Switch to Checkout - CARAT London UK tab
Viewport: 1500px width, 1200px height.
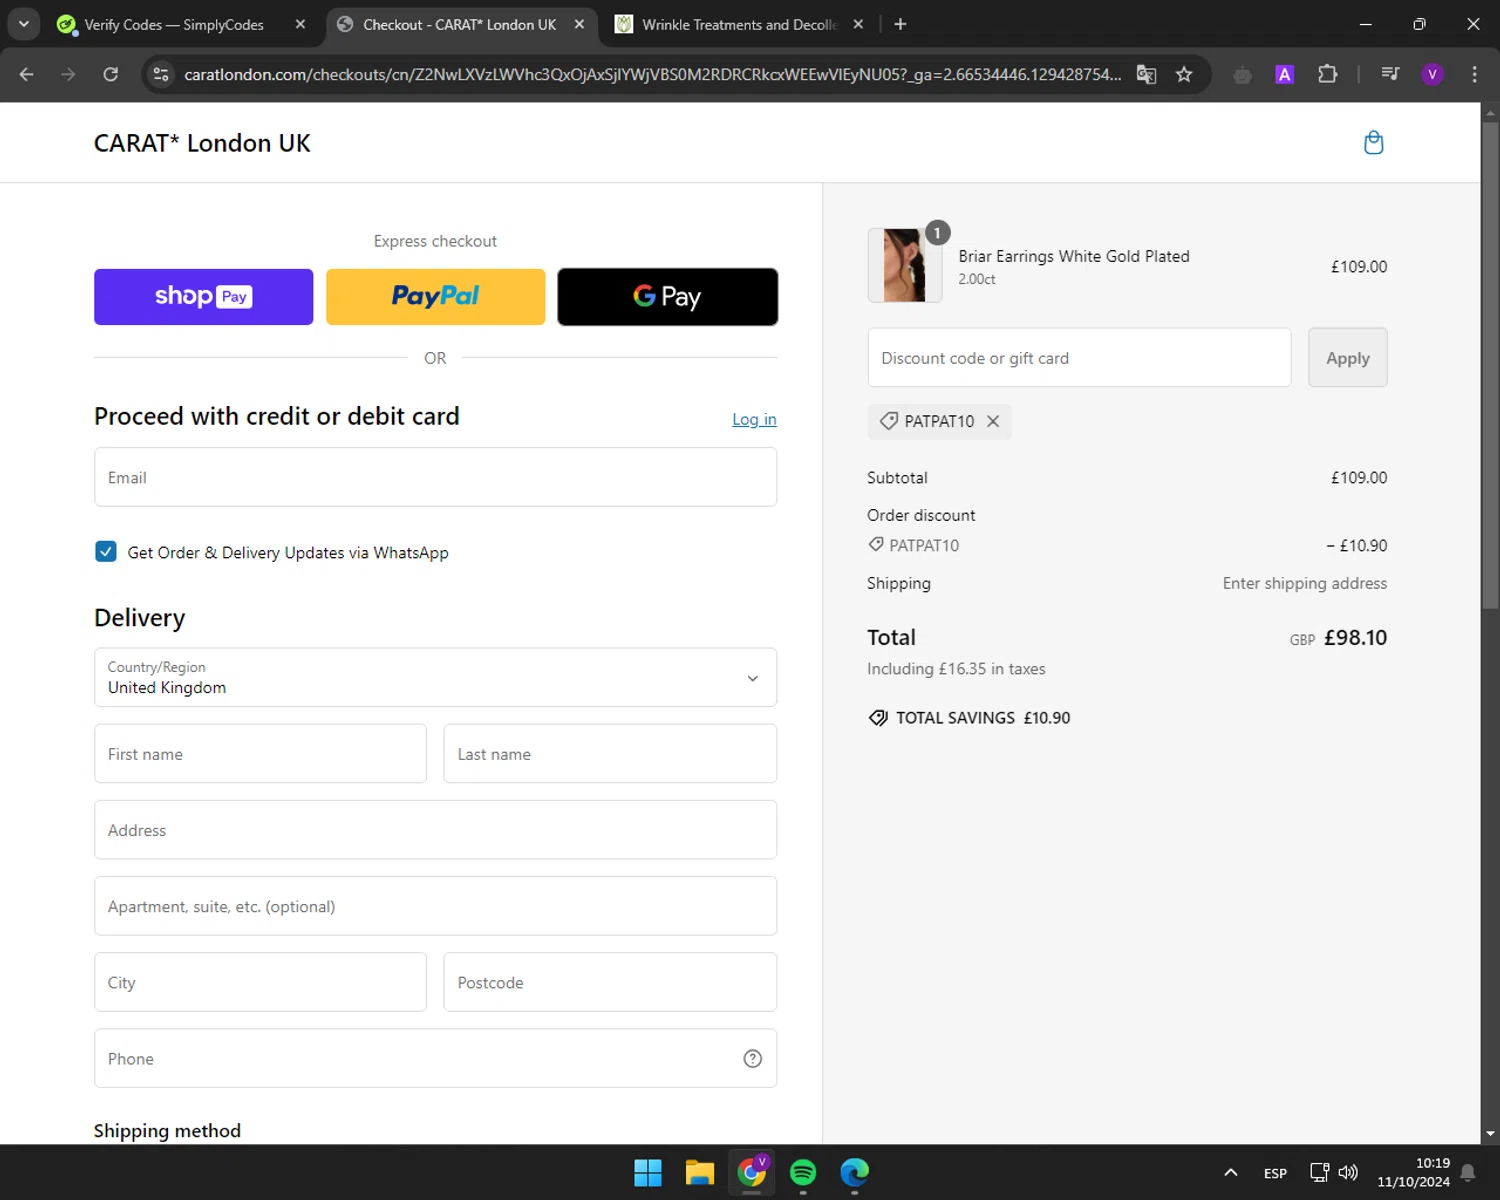[x=459, y=24]
